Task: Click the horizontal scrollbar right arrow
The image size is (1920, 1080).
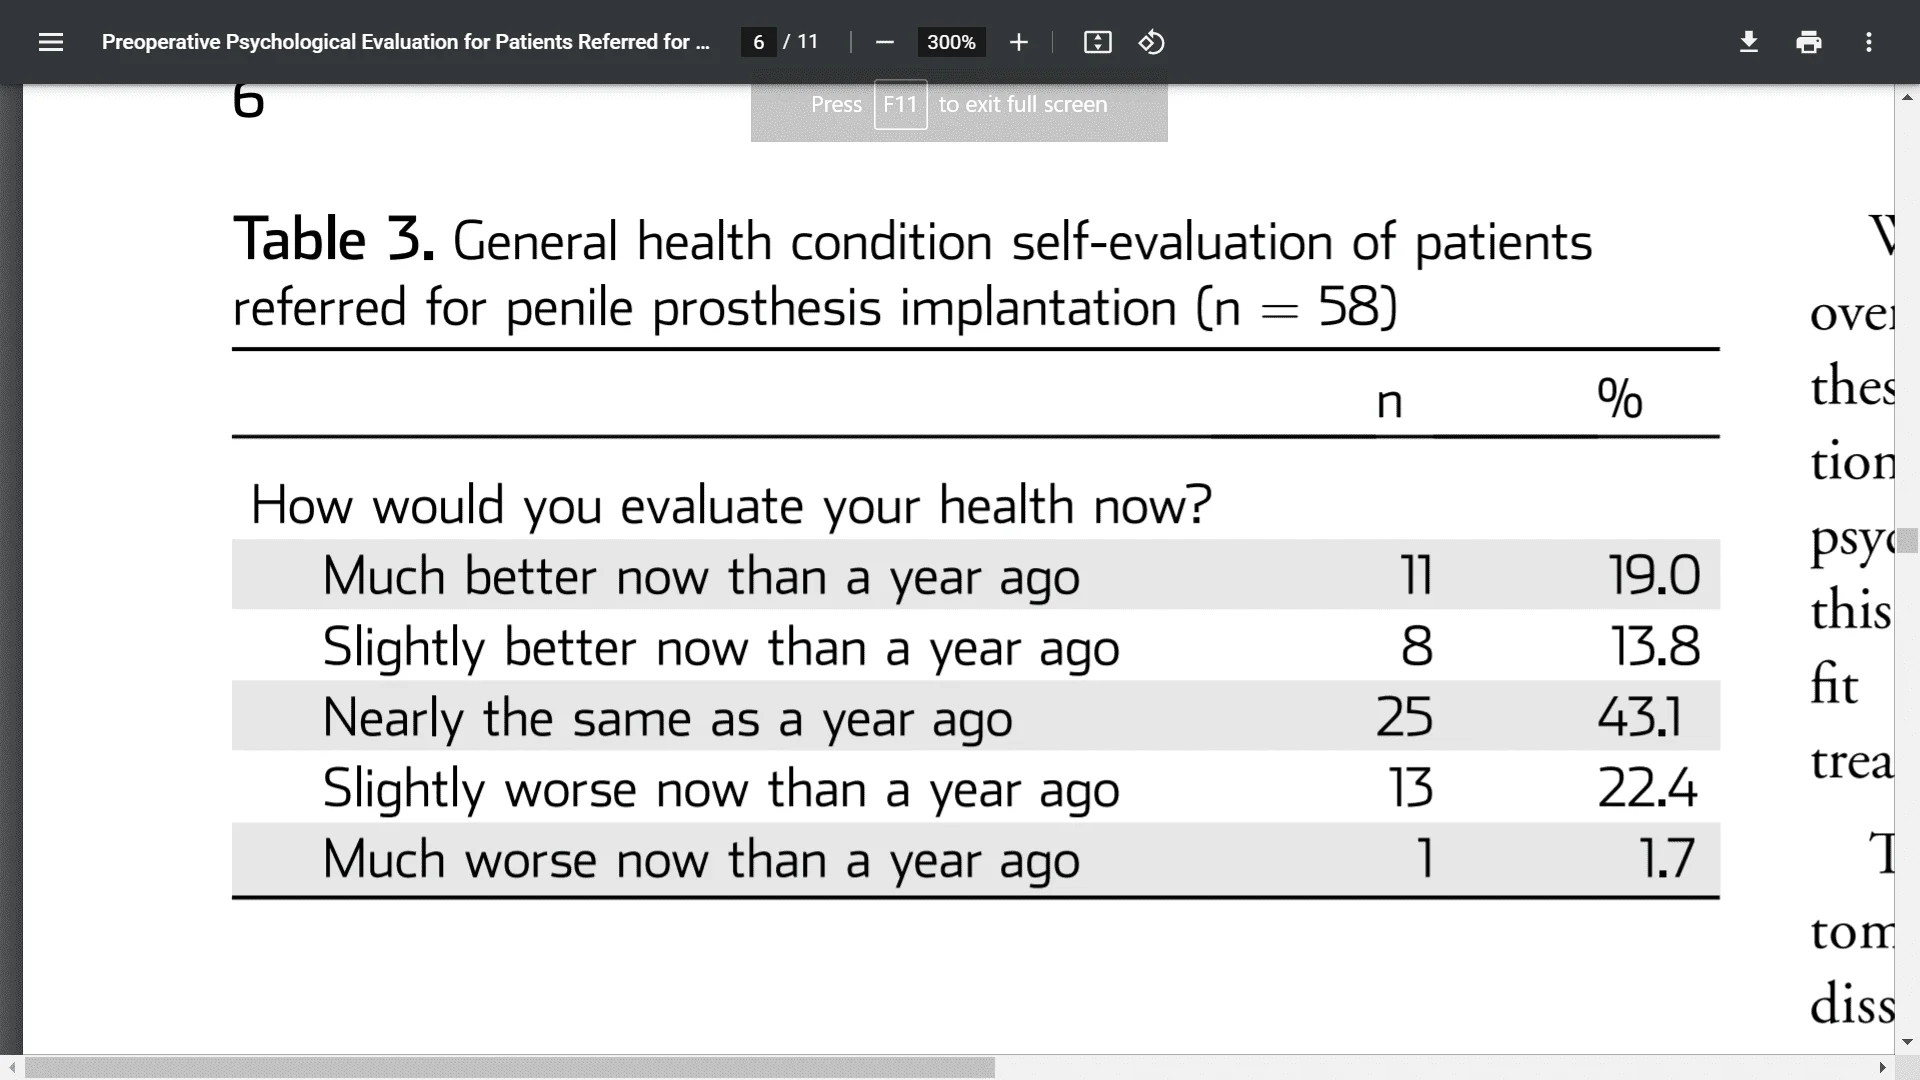Action: pyautogui.click(x=1882, y=1068)
